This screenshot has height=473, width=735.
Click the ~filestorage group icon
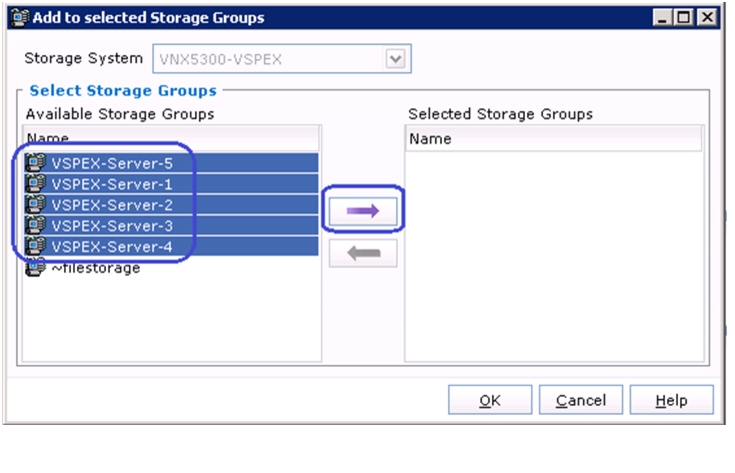point(36,267)
